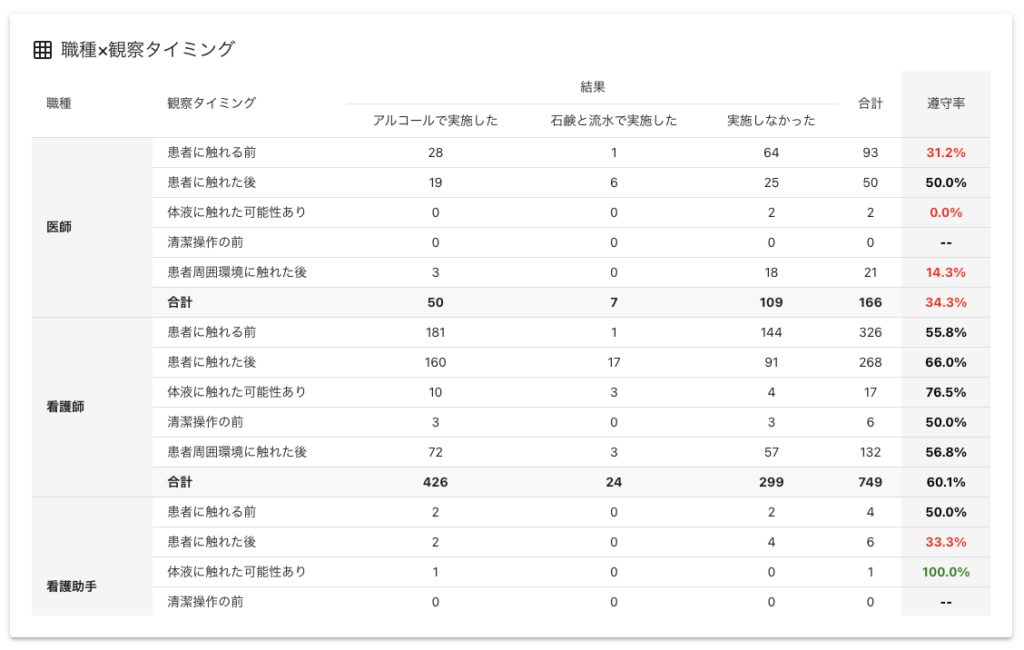
Task: Select 看護師's 患者周囲環境に触れた後 row label
Action: pos(237,452)
